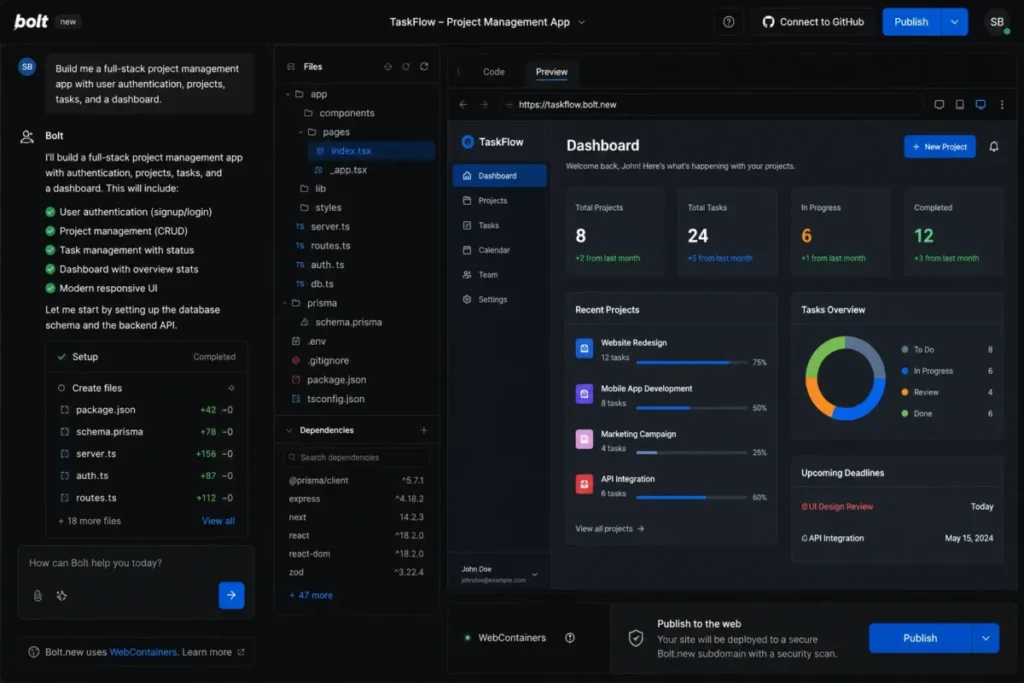Click the bolt logo
Image resolution: width=1024 pixels, height=683 pixels.
coord(31,22)
